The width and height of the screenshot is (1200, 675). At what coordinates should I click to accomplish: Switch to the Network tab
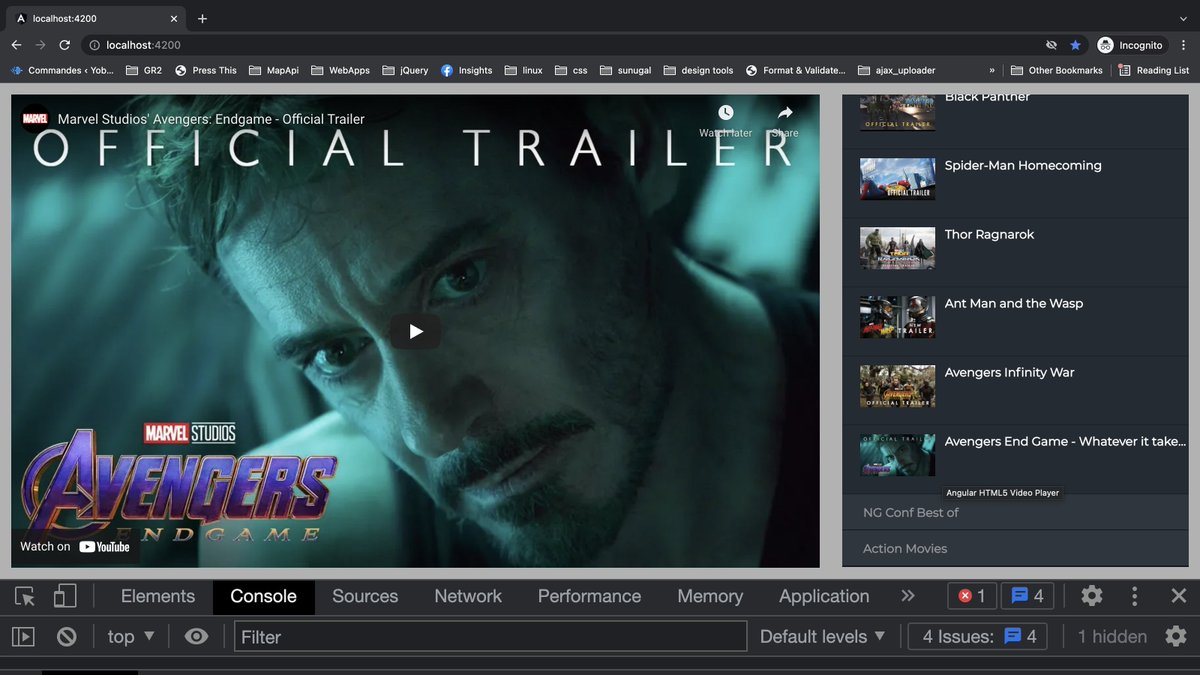(x=468, y=596)
